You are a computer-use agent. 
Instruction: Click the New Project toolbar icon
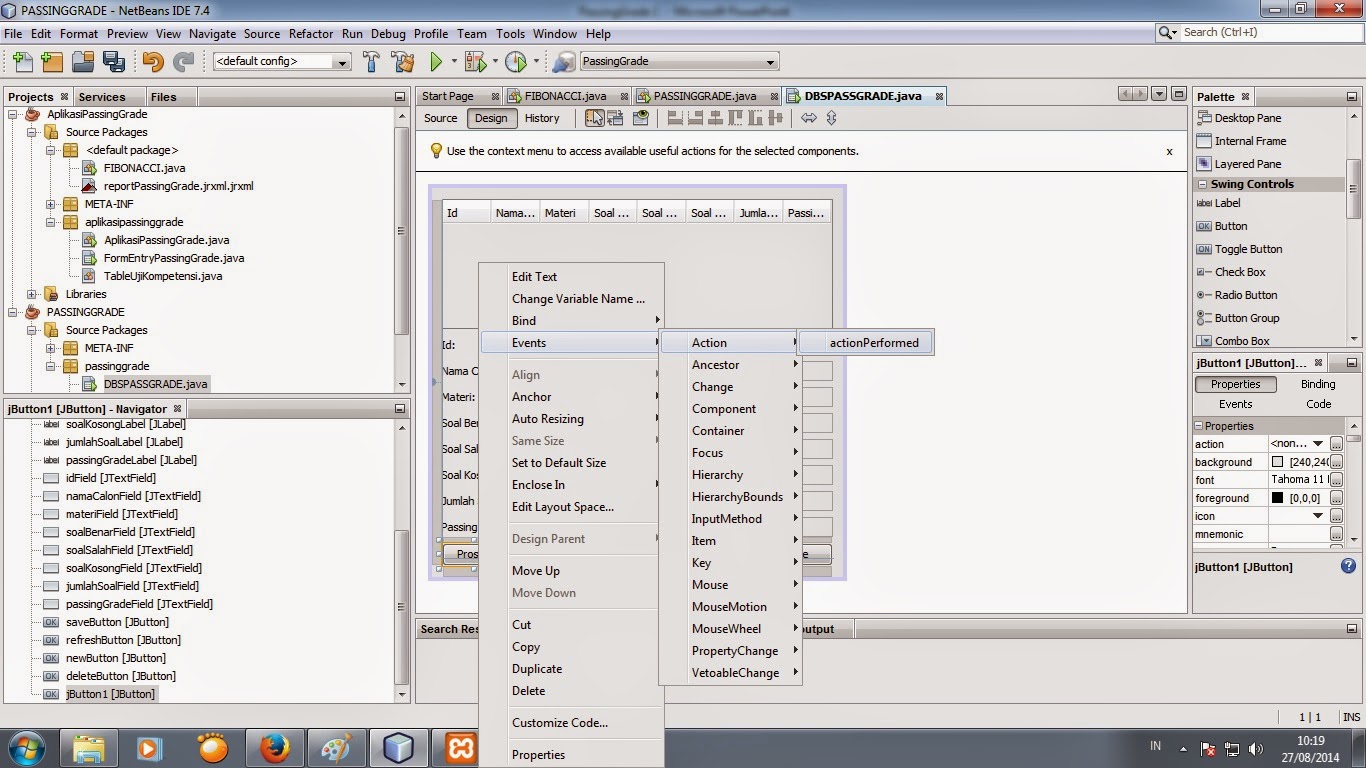[x=53, y=61]
